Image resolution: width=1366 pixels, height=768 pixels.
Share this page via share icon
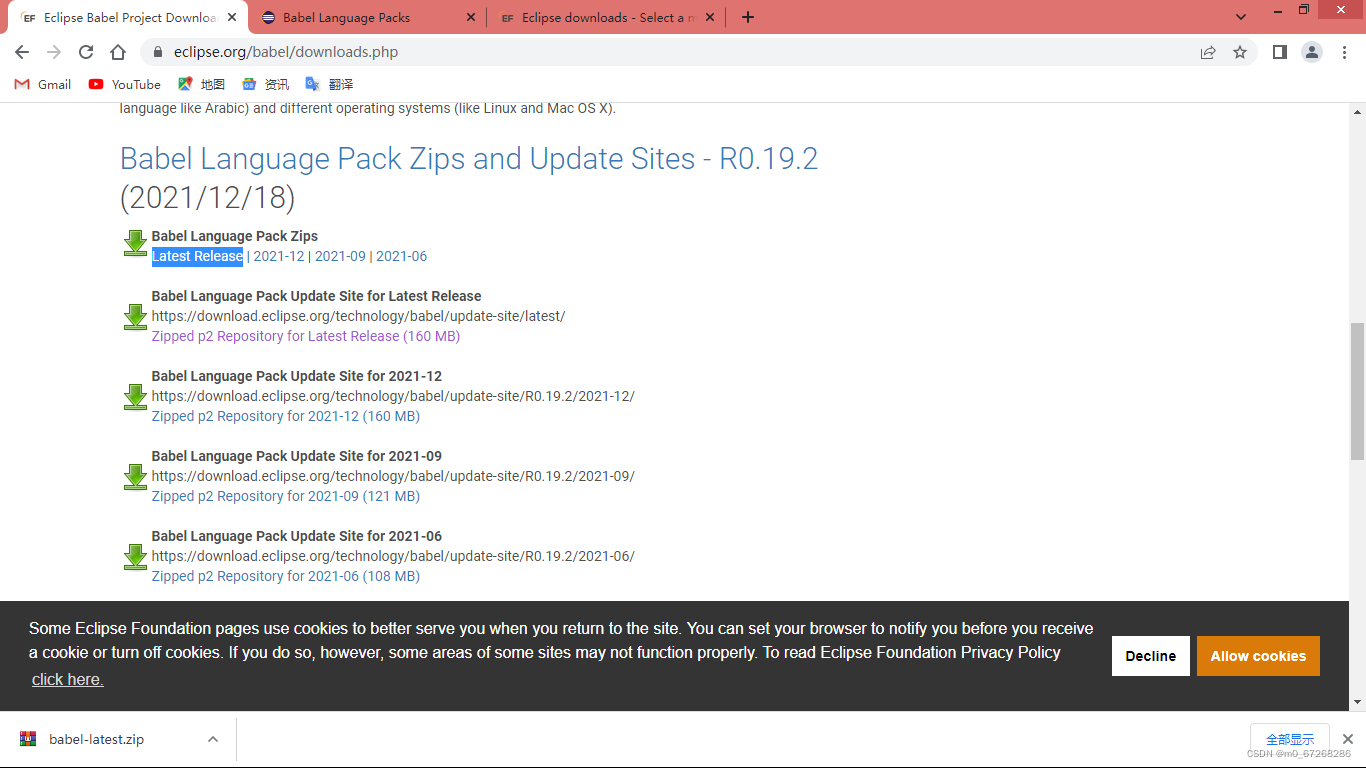click(x=1208, y=52)
